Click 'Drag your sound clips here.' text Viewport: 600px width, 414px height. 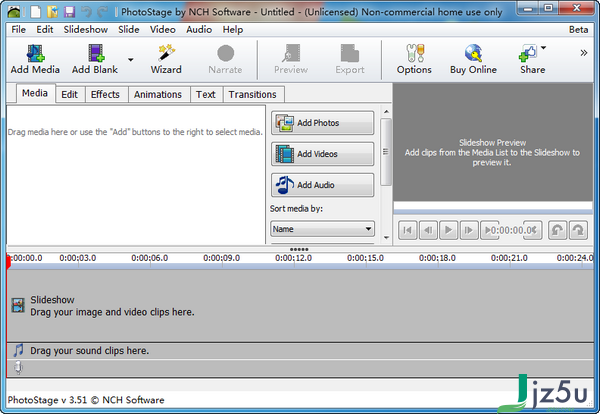point(90,351)
